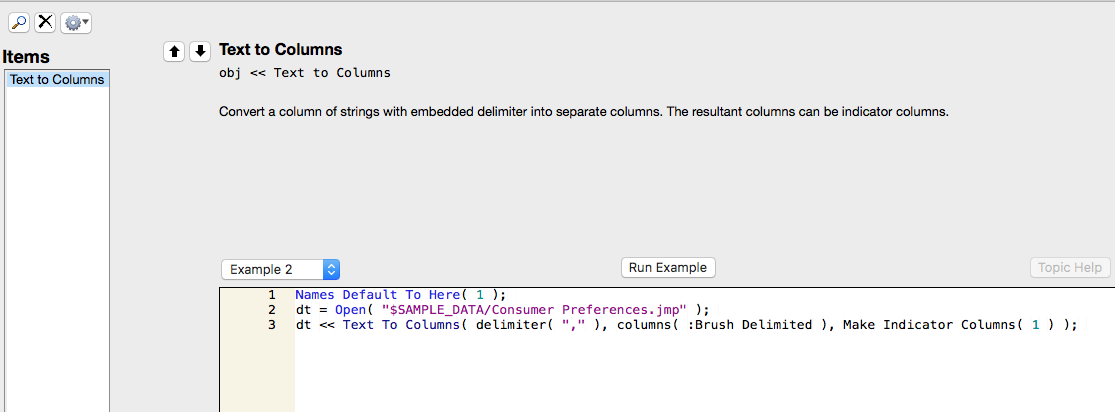Click line number 3 in script gutter
Image resolution: width=1115 pixels, height=412 pixels.
(272, 325)
